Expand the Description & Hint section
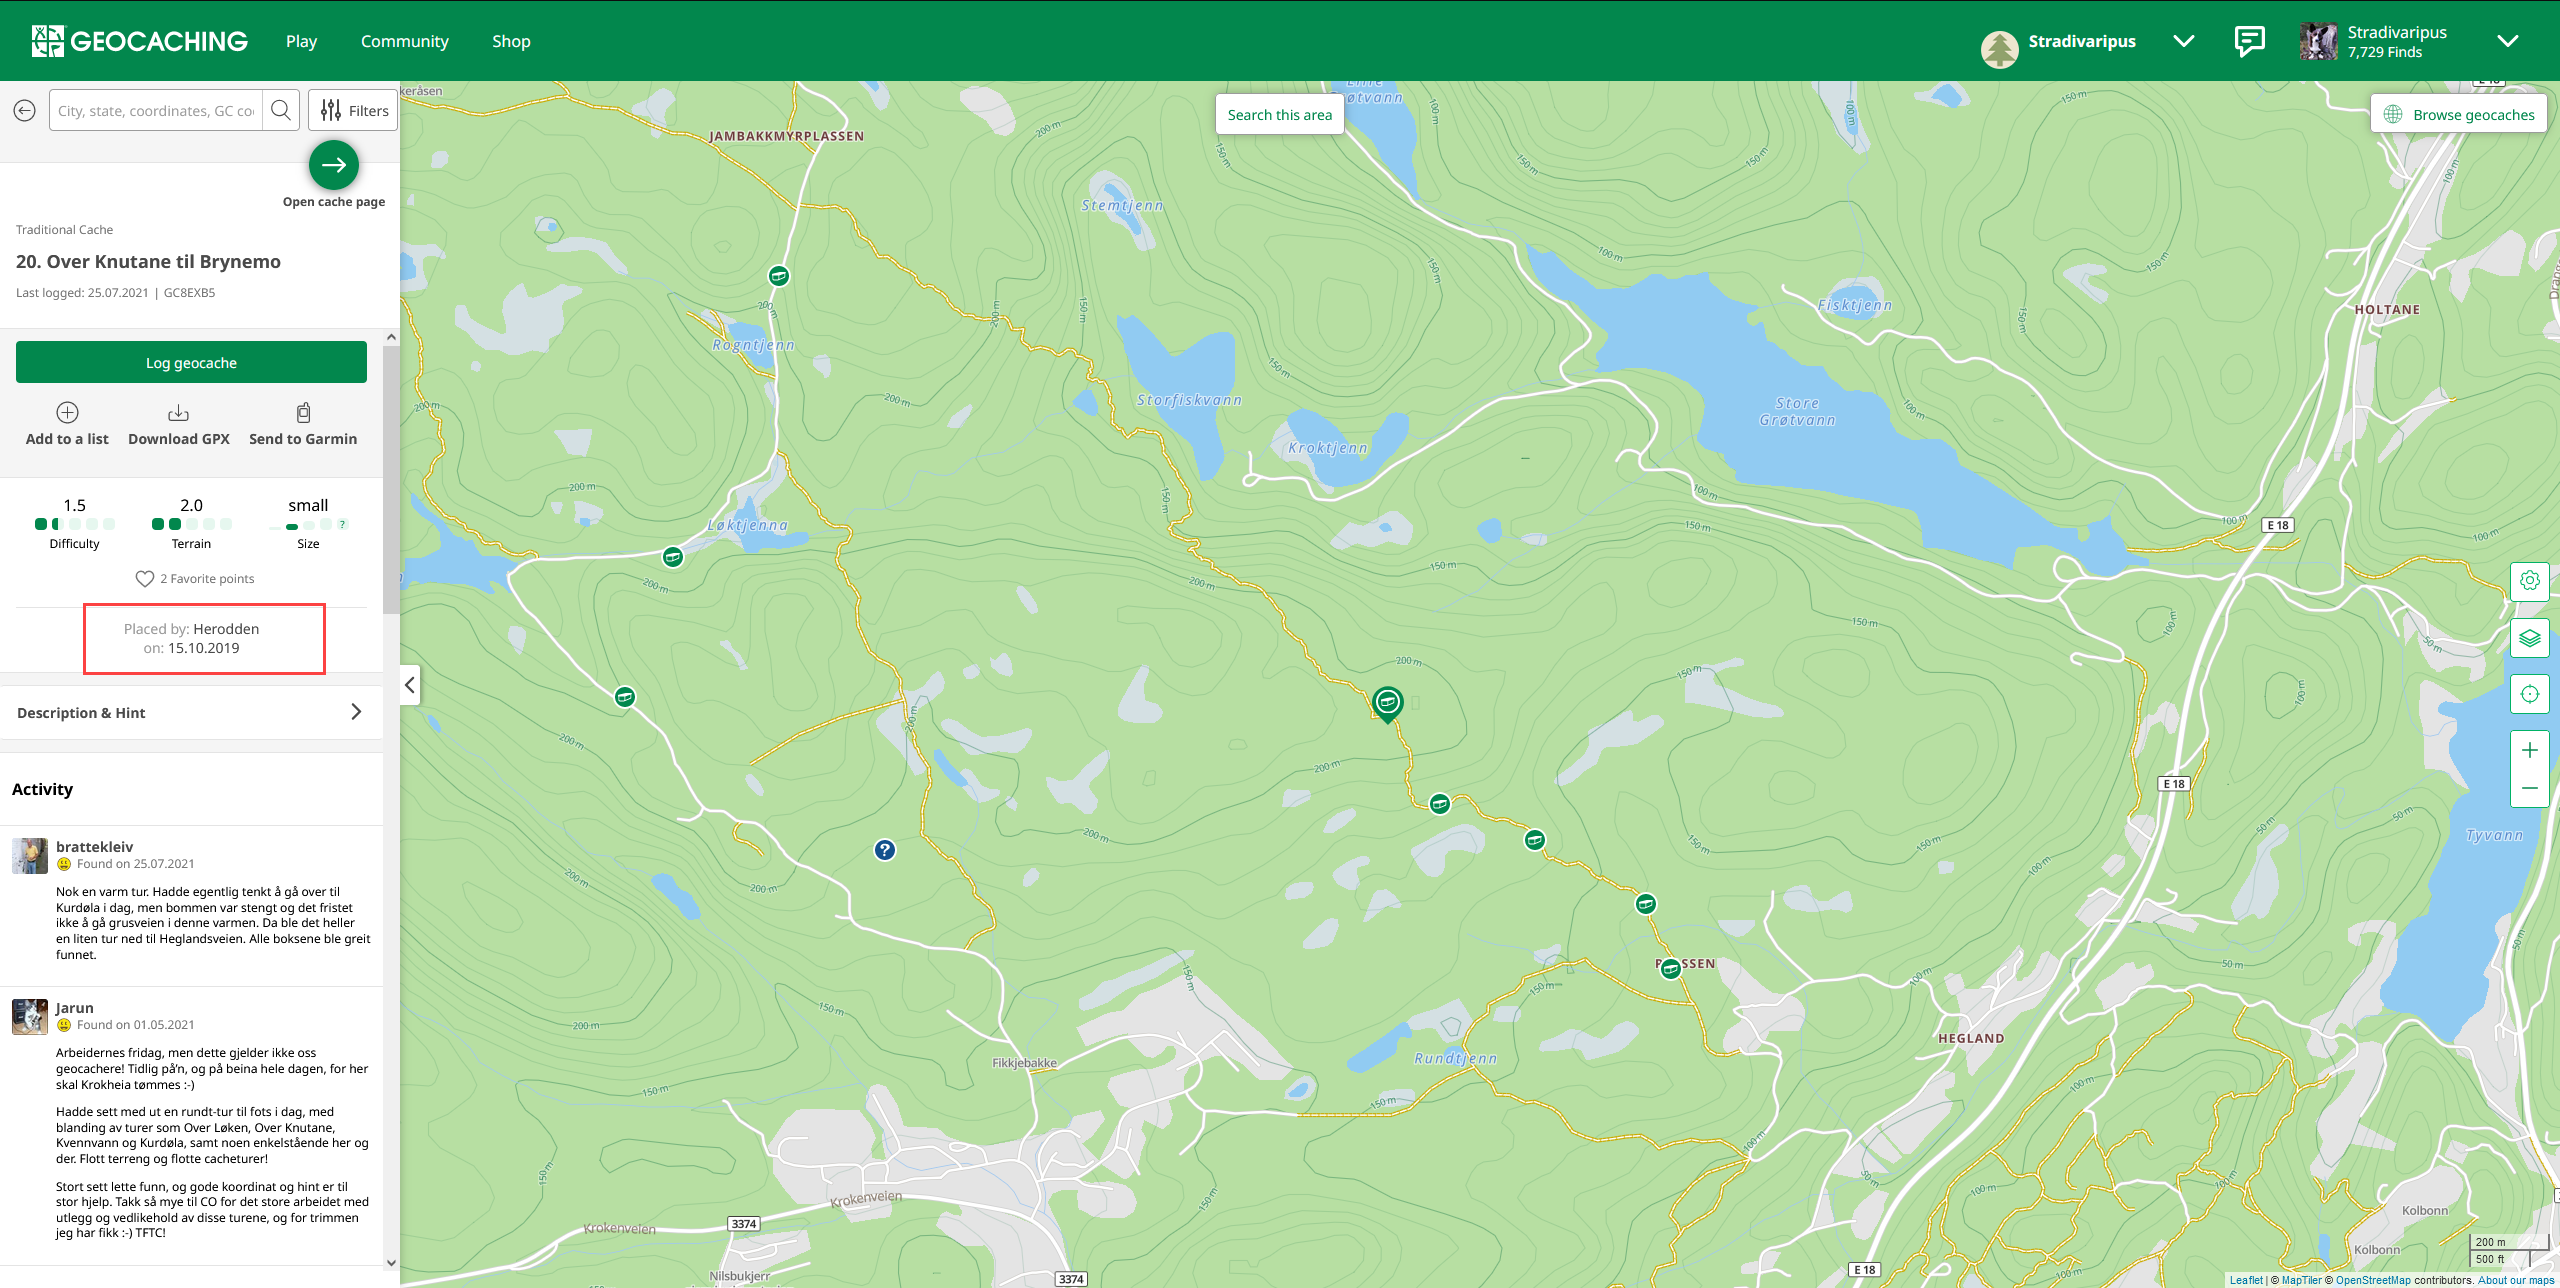 click(x=191, y=712)
